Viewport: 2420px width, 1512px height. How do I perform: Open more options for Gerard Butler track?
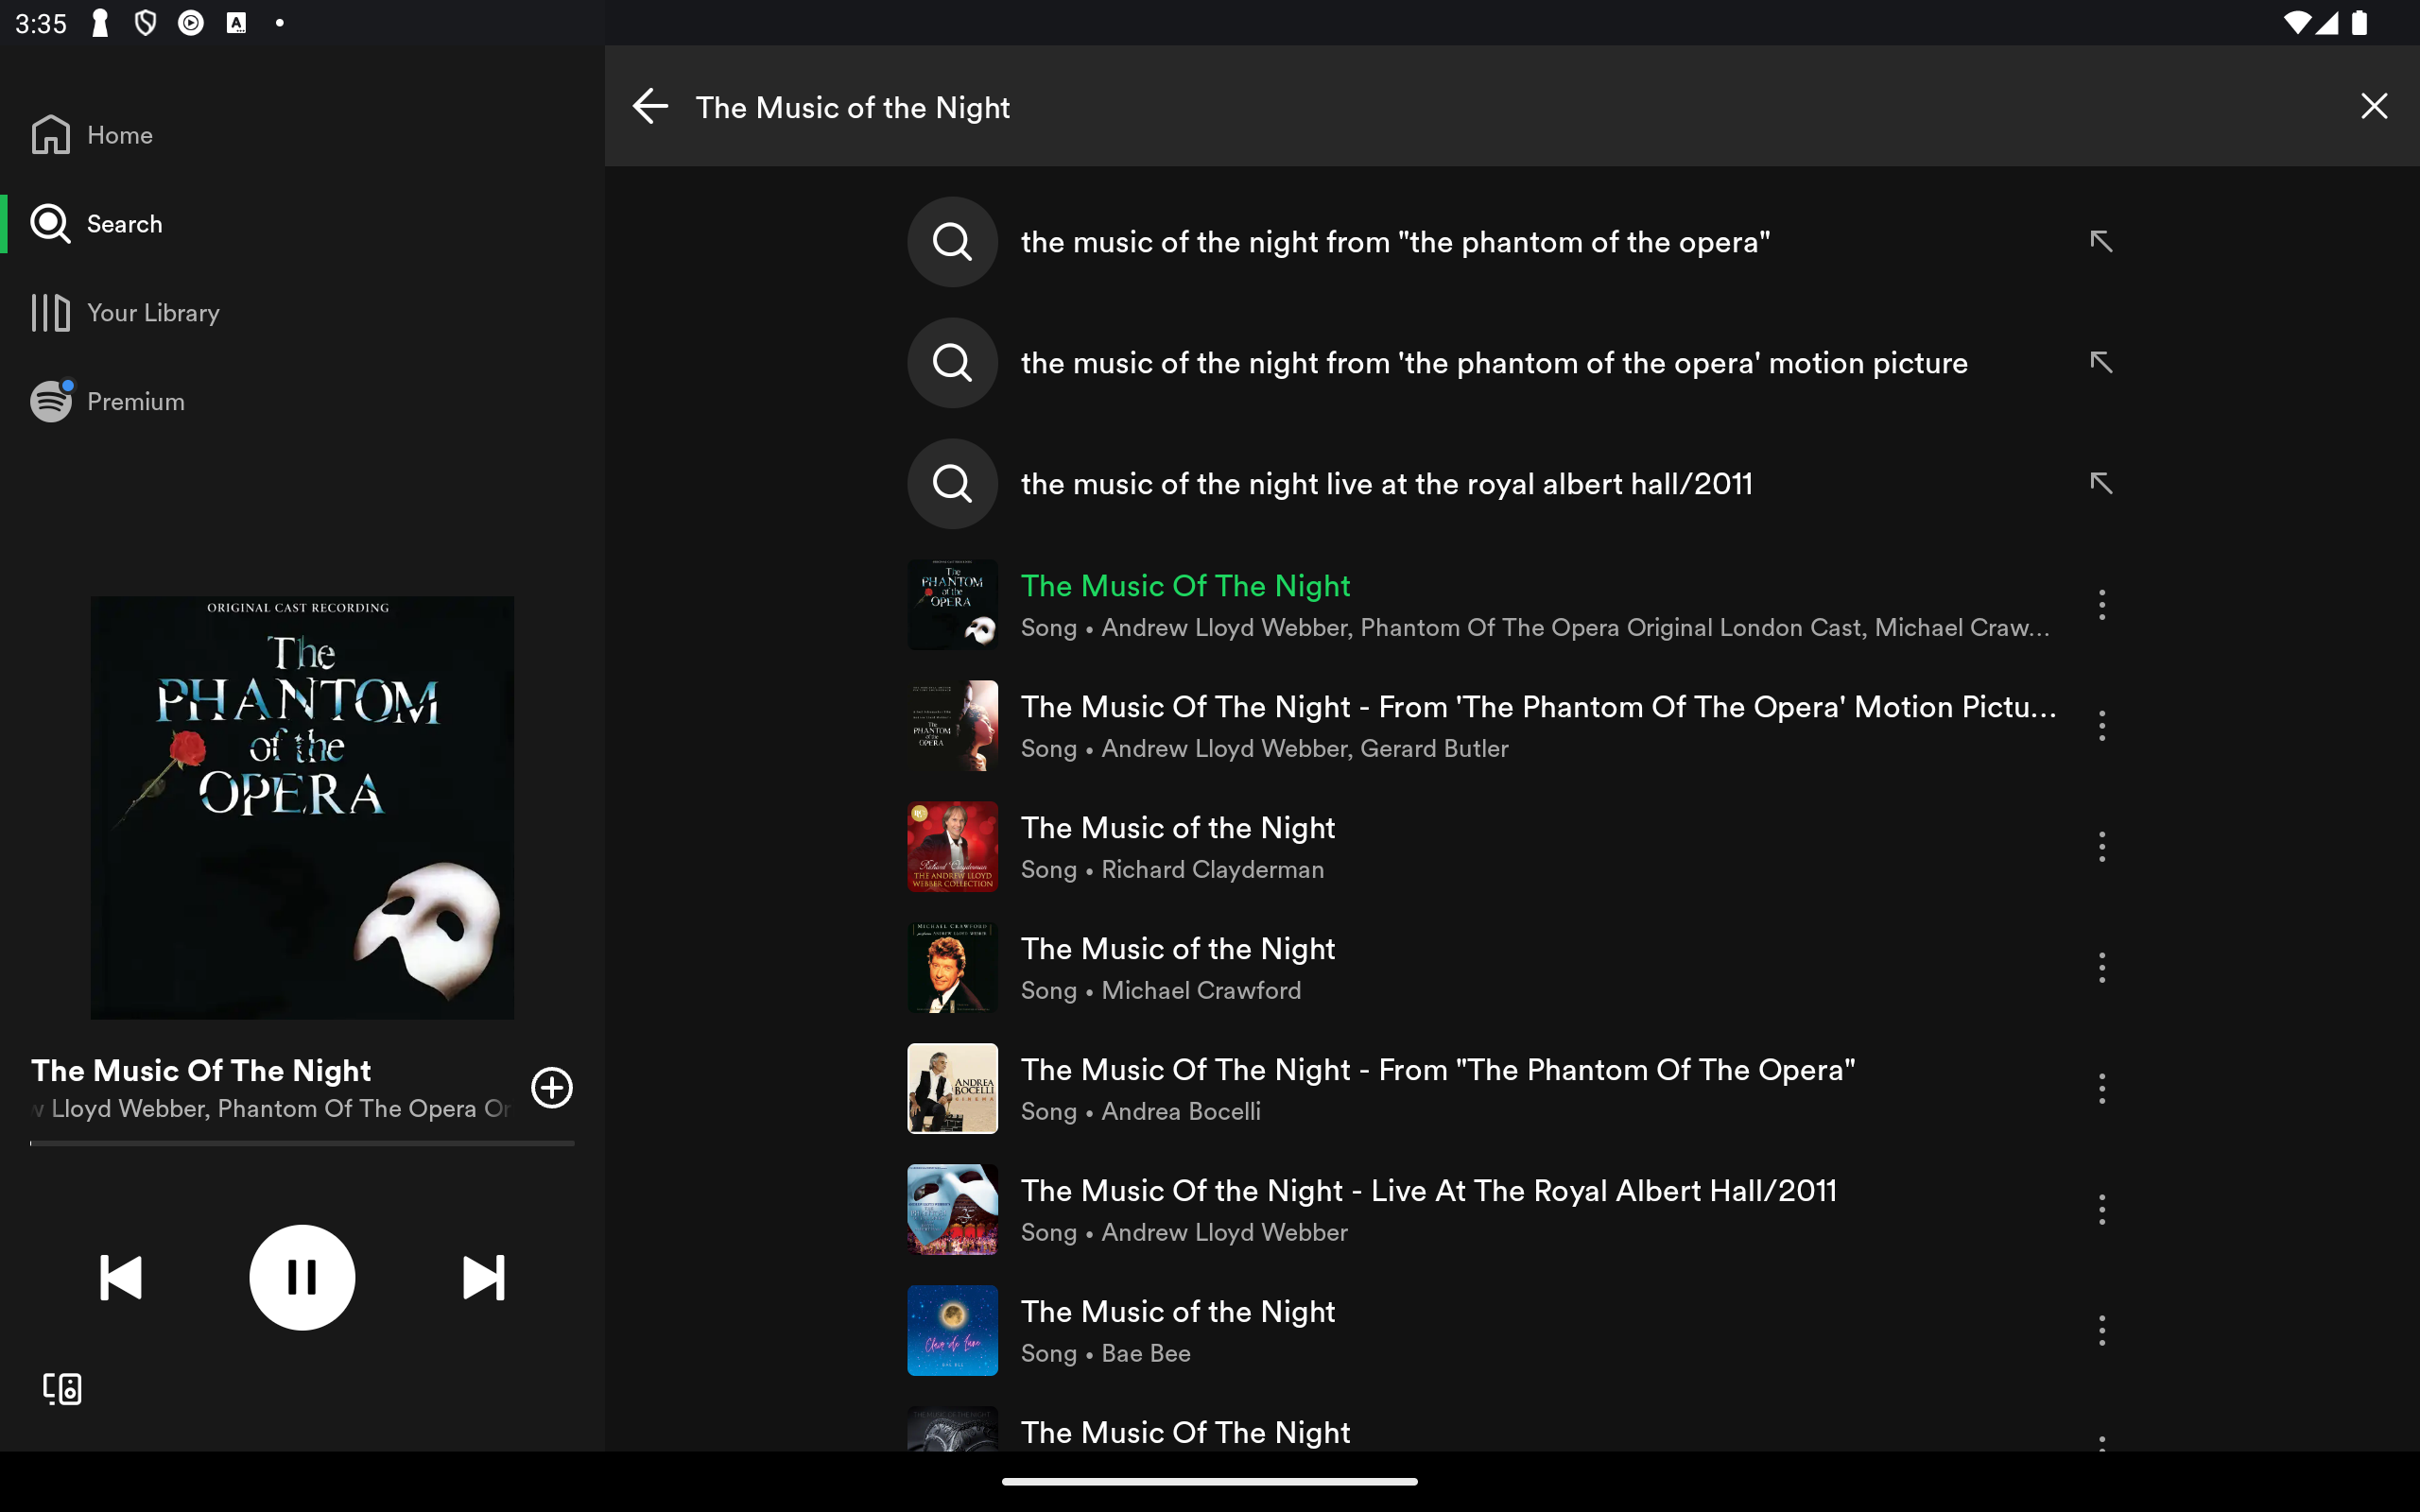coord(2101,726)
